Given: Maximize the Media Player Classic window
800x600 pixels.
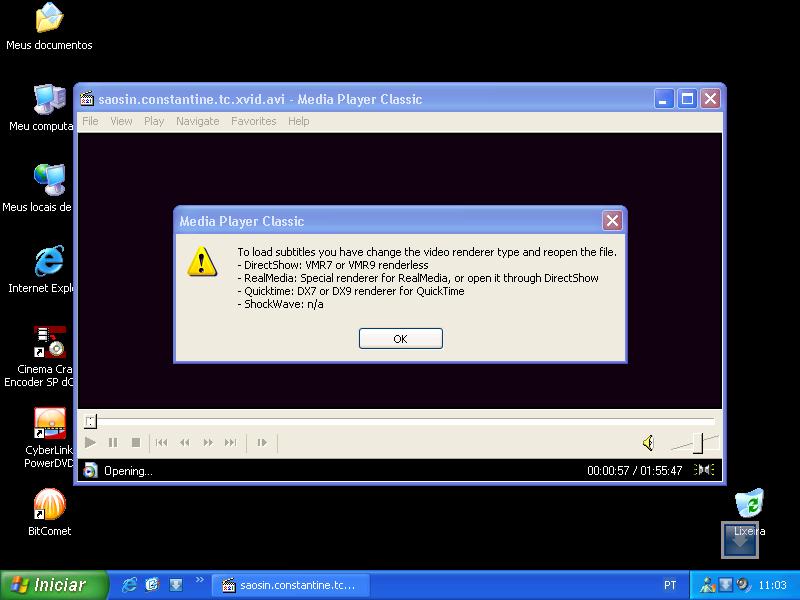Looking at the screenshot, I should [x=687, y=98].
